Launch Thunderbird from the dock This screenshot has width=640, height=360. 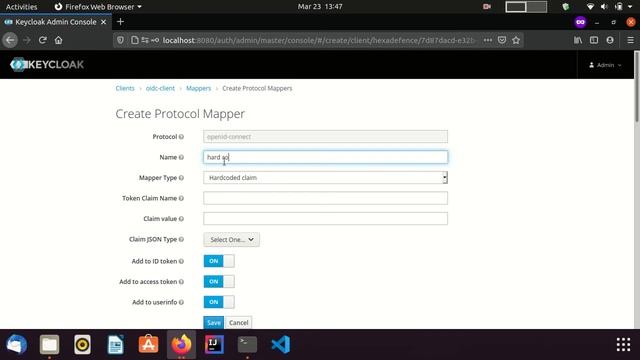(16, 344)
